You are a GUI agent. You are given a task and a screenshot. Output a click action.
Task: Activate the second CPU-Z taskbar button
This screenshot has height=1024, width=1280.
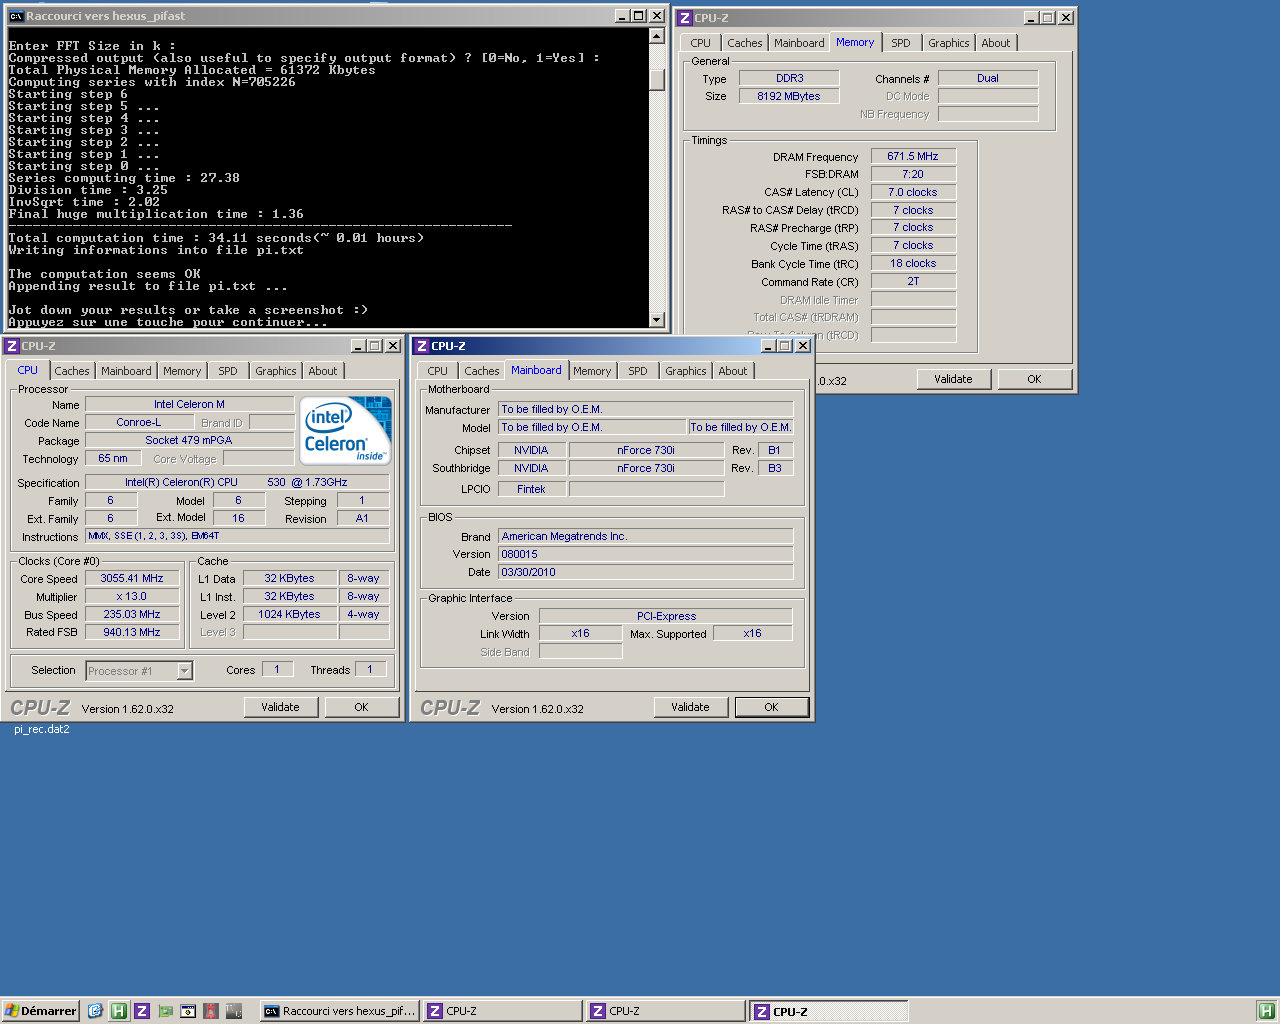(x=665, y=1011)
